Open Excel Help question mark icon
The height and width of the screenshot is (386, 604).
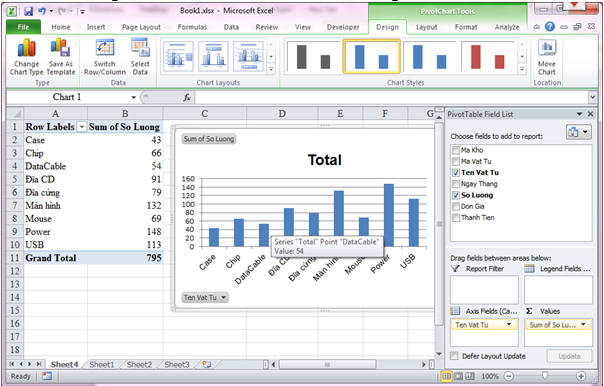coord(550,27)
